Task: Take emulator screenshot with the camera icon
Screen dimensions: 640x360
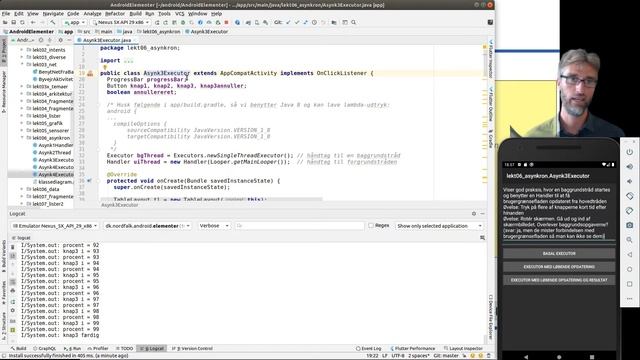Action: click(629, 225)
